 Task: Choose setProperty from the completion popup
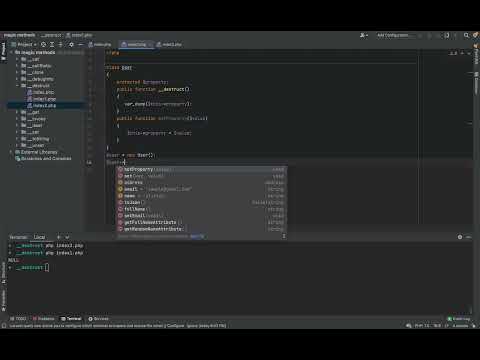[x=202, y=169]
